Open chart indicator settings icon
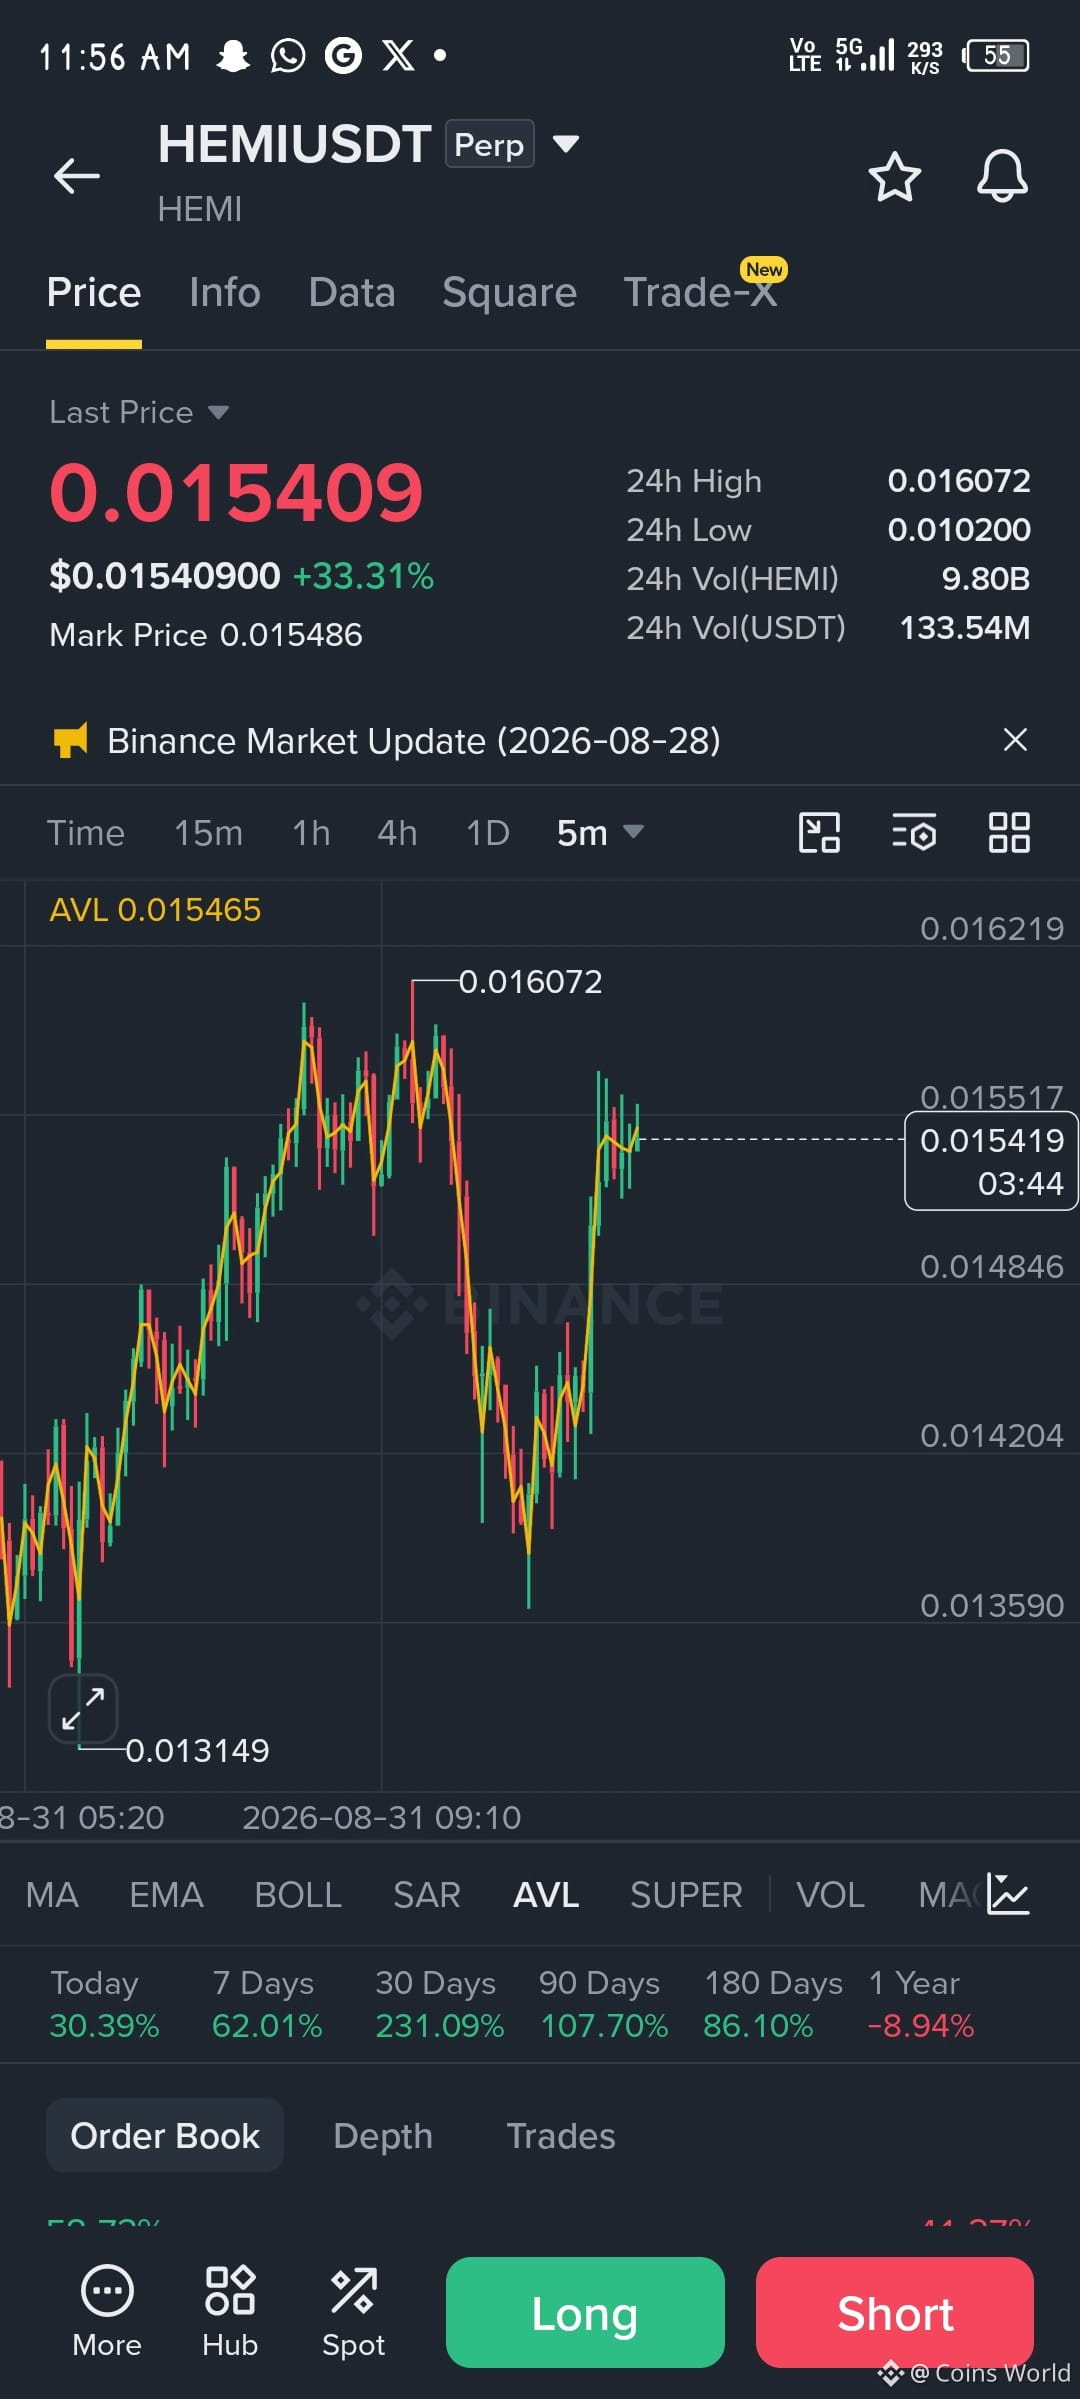 tap(914, 832)
